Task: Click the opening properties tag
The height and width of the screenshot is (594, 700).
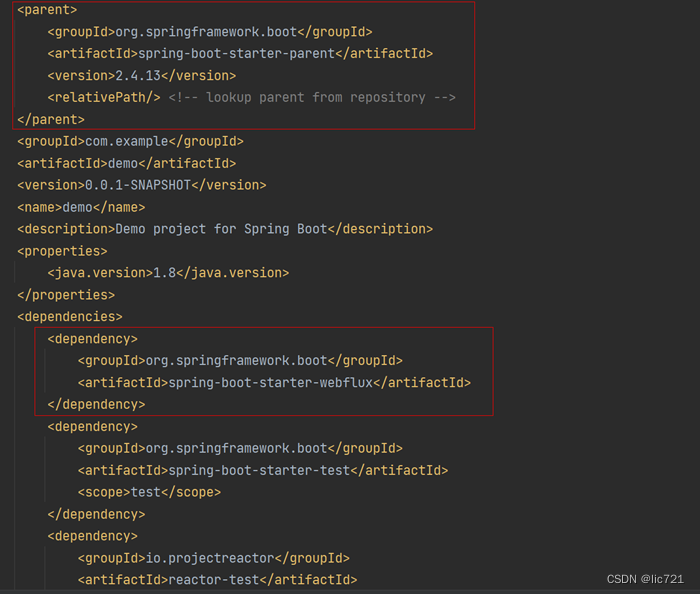Action: [x=62, y=251]
